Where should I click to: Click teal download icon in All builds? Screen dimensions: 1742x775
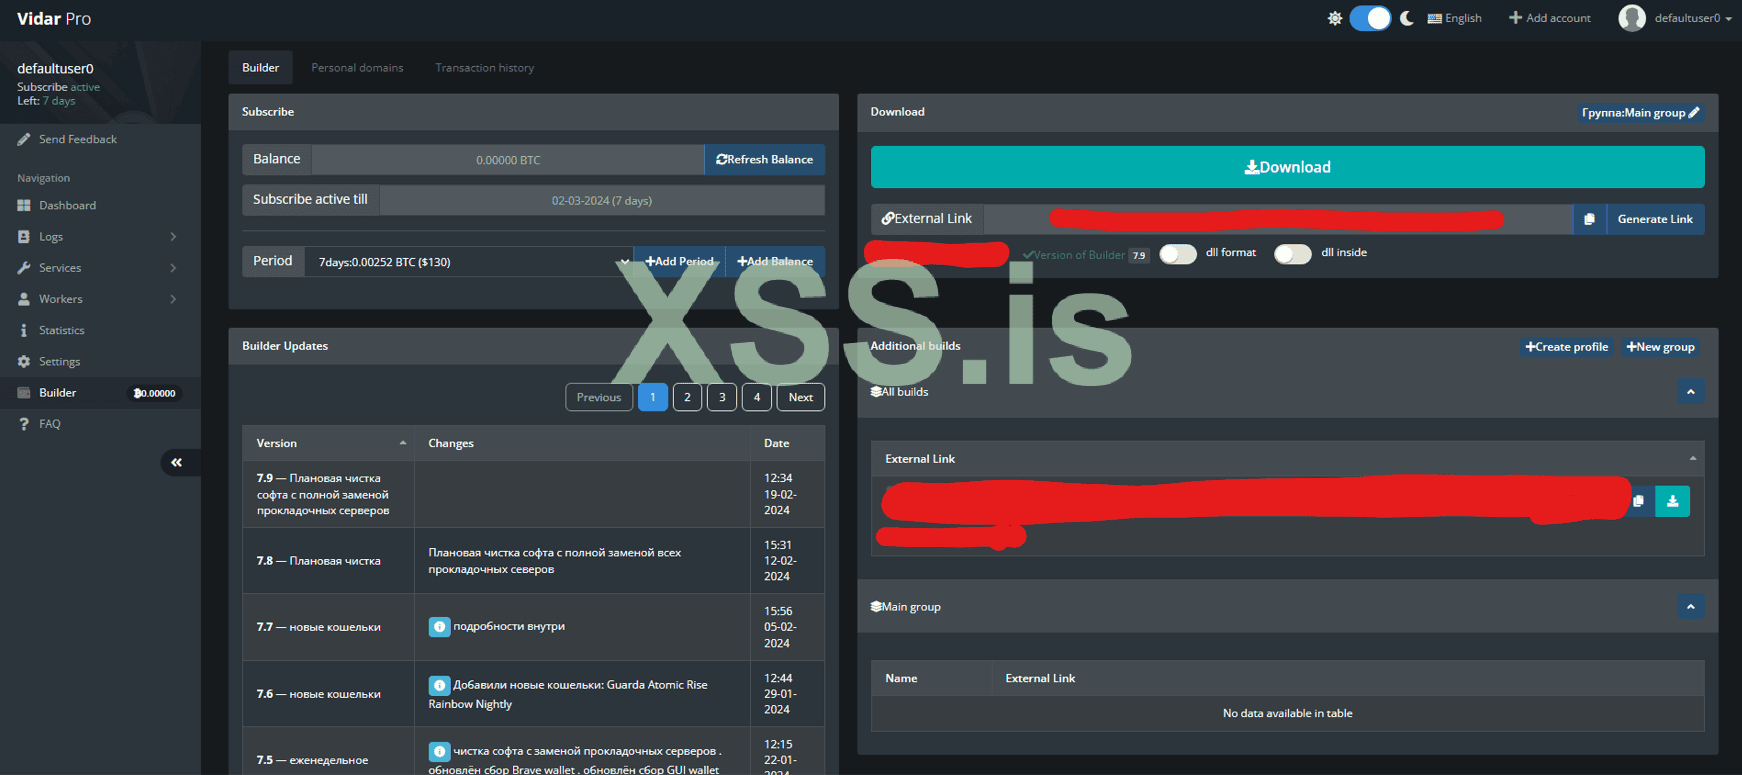point(1673,501)
